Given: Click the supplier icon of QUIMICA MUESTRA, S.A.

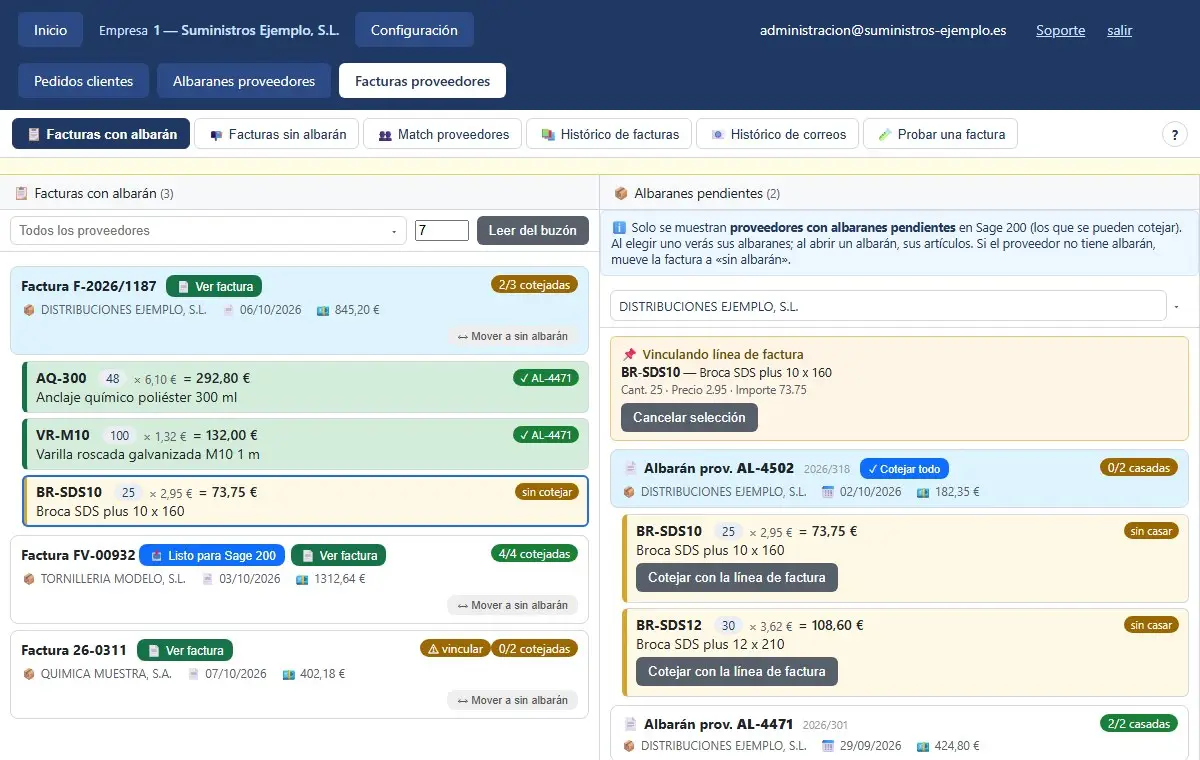Looking at the screenshot, I should [29, 674].
